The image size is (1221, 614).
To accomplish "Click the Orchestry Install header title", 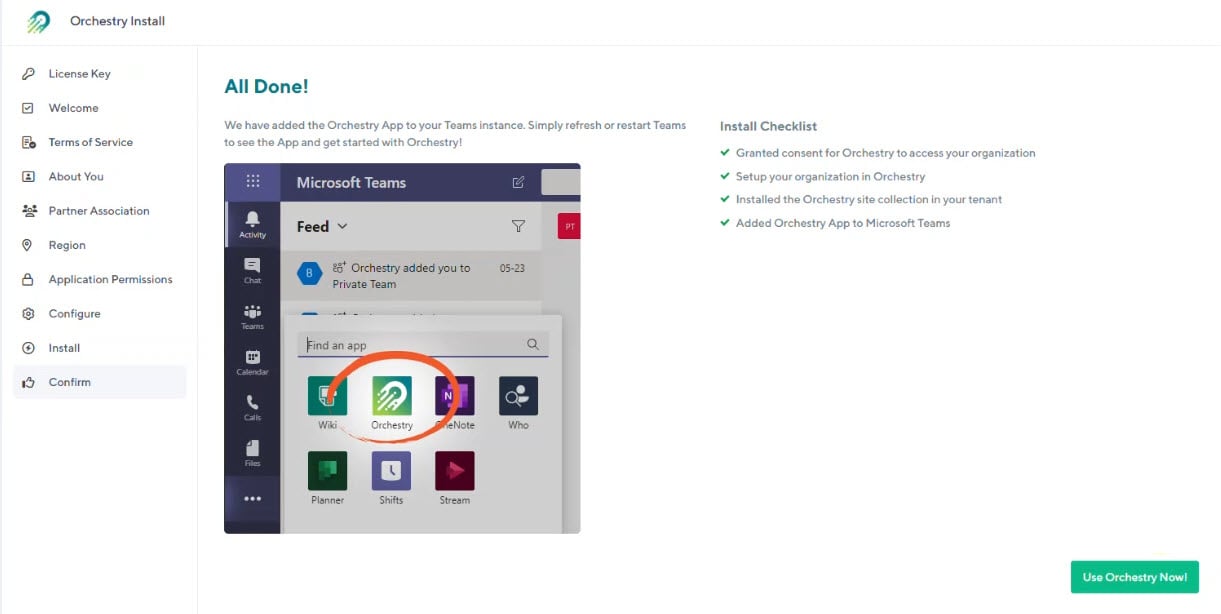I will point(117,21).
